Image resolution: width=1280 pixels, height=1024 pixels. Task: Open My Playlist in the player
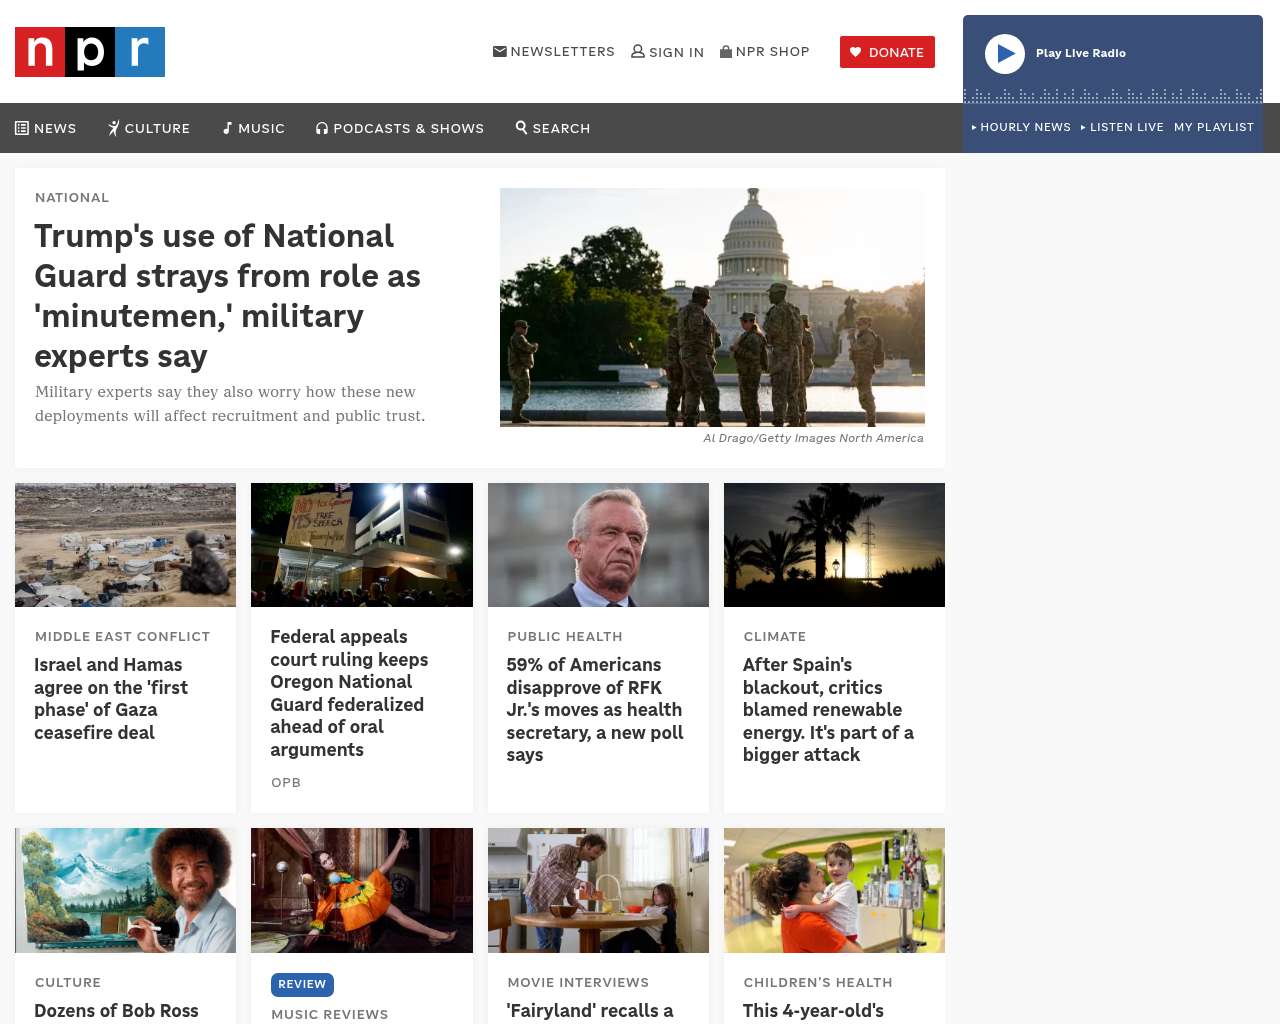coord(1214,127)
